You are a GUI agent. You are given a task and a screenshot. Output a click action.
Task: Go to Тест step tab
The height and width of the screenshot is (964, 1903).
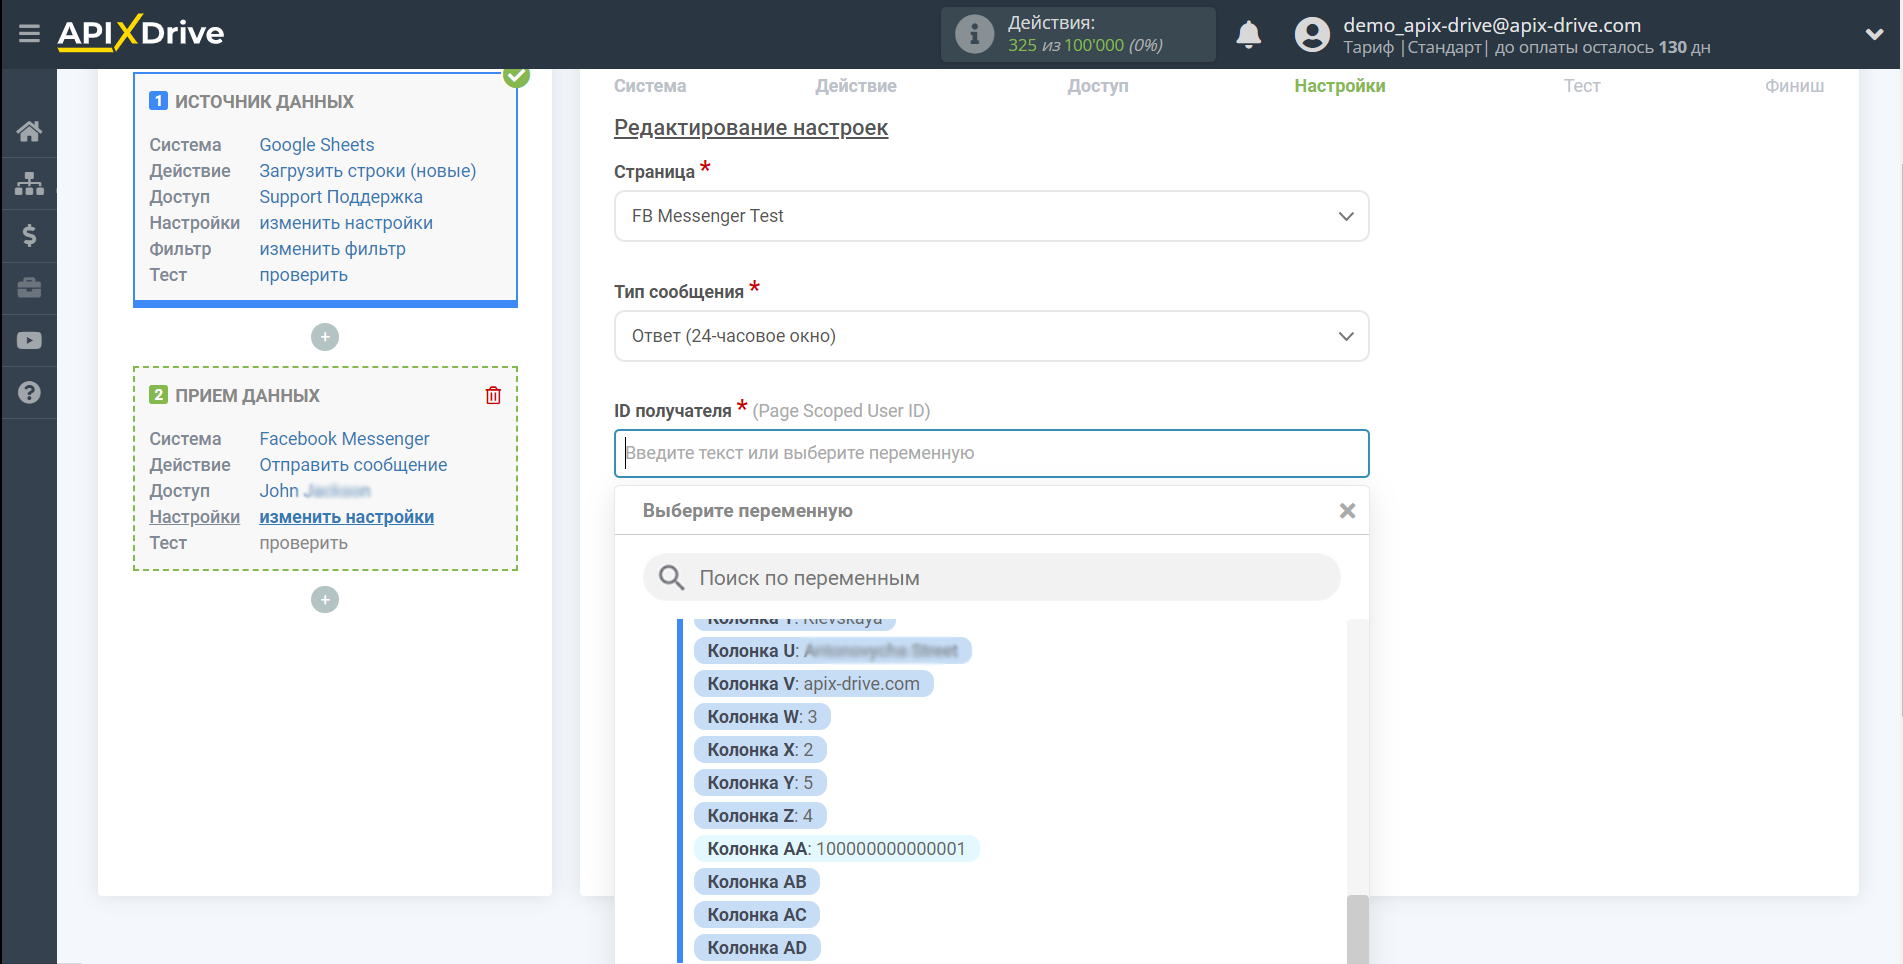1582,86
